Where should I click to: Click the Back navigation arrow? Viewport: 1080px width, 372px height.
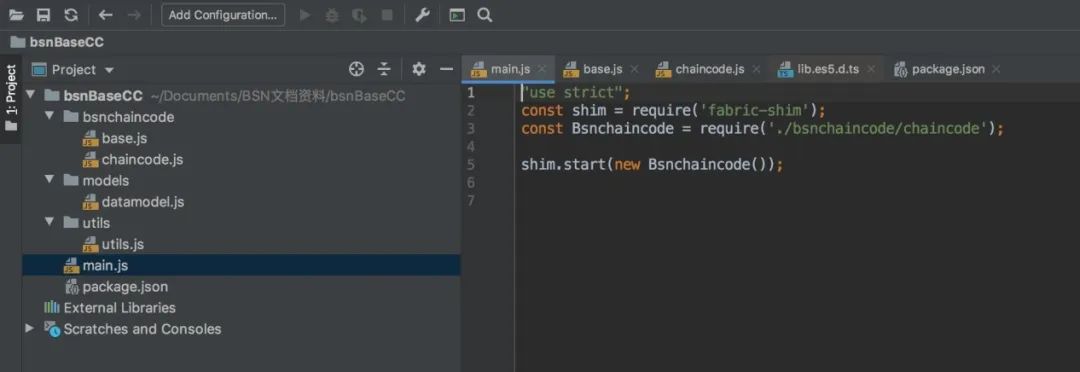pos(105,14)
